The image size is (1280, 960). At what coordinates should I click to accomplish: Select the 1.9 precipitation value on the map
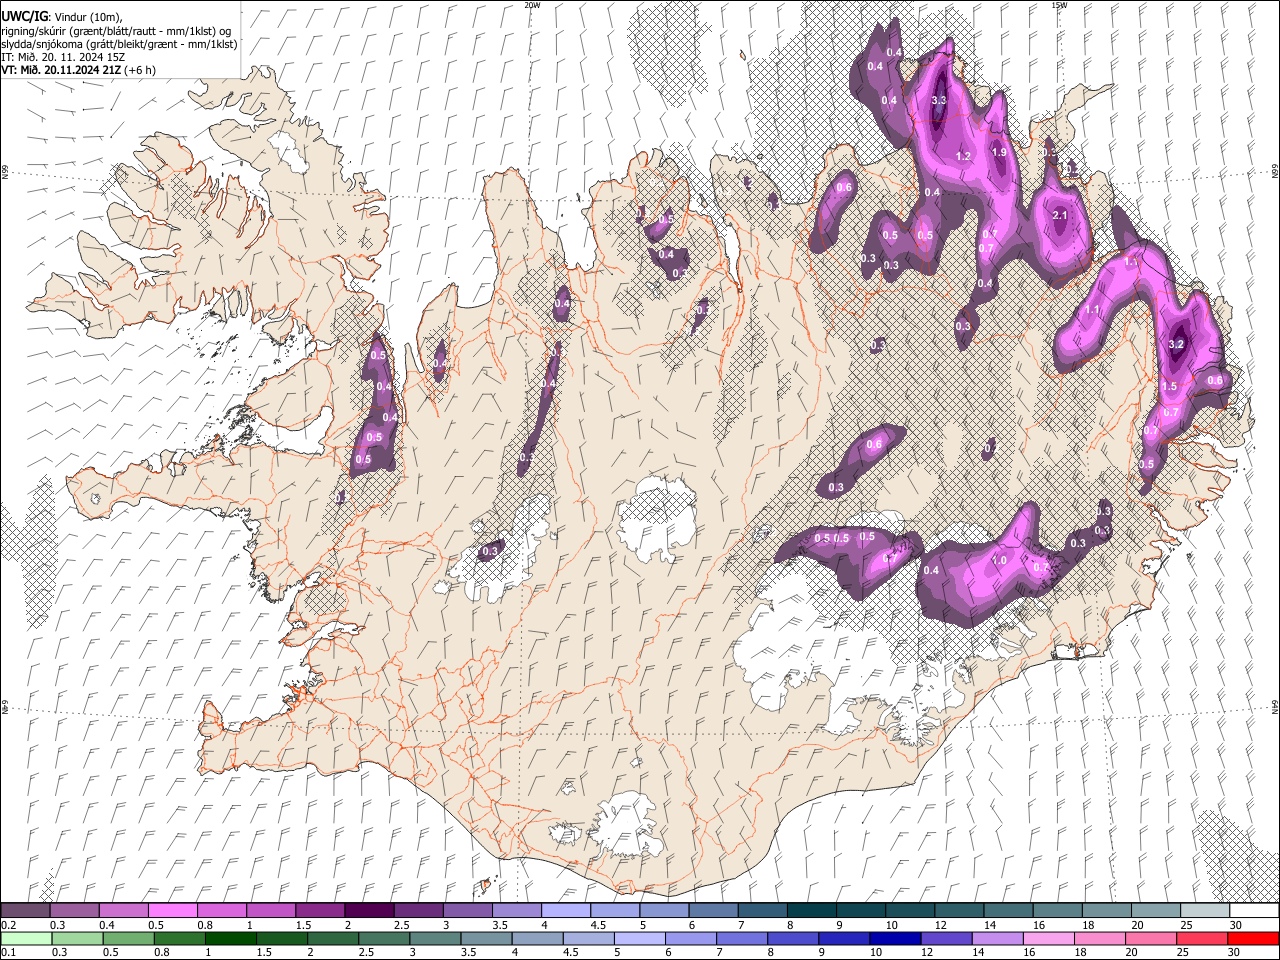[x=999, y=152]
